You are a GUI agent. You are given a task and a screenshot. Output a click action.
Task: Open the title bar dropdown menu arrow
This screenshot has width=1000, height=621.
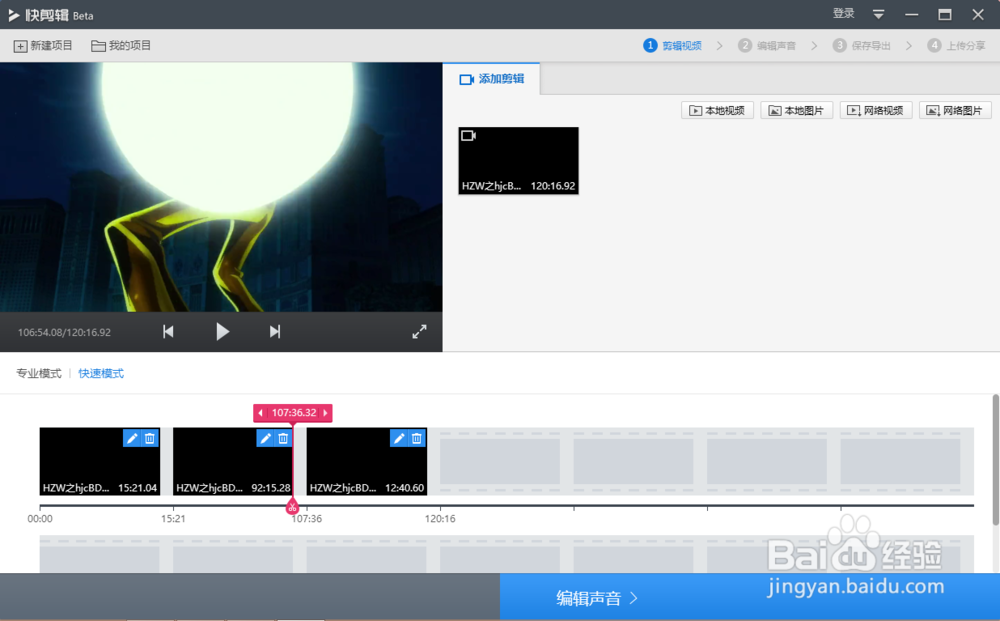coord(878,15)
